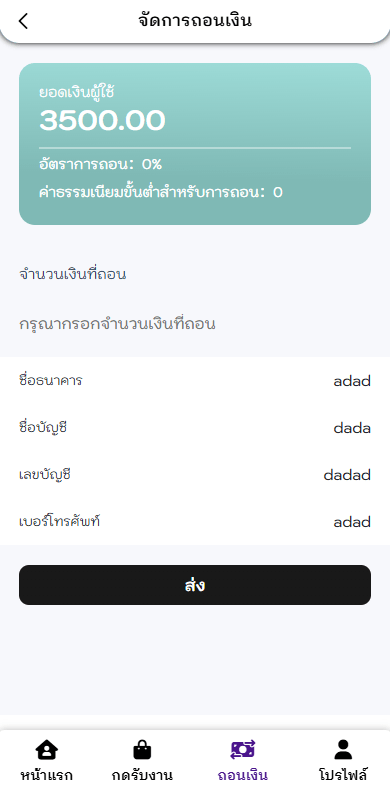Click the ชื่อบัญชี value dada

(x=352, y=428)
